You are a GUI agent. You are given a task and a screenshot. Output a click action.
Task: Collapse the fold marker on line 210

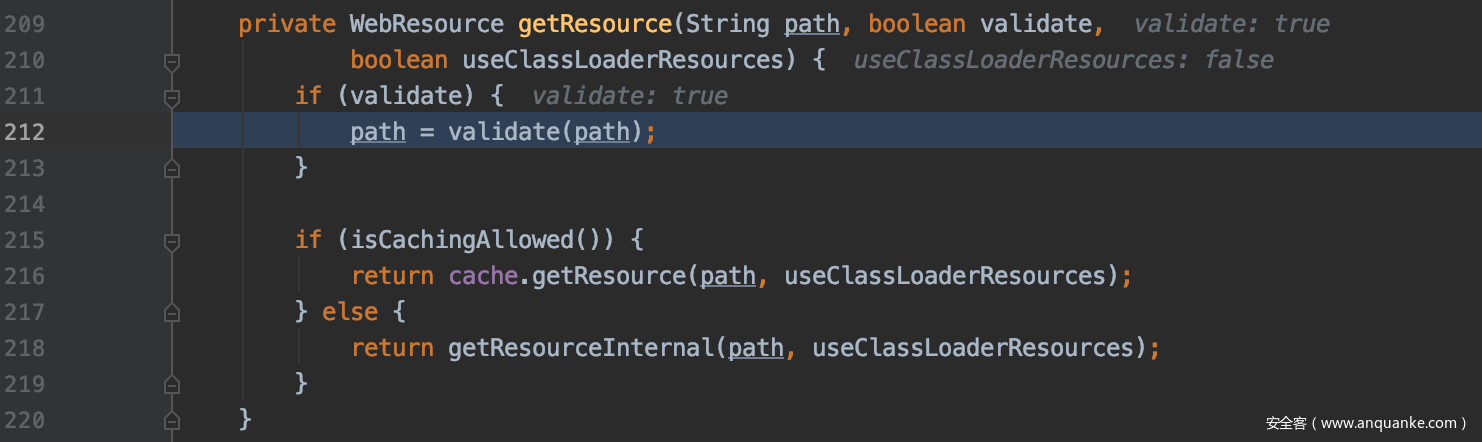click(x=172, y=61)
